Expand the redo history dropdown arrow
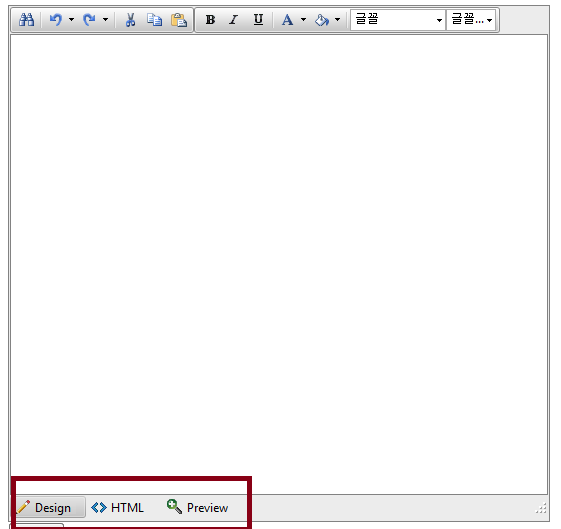The width and height of the screenshot is (561, 529). click(105, 20)
